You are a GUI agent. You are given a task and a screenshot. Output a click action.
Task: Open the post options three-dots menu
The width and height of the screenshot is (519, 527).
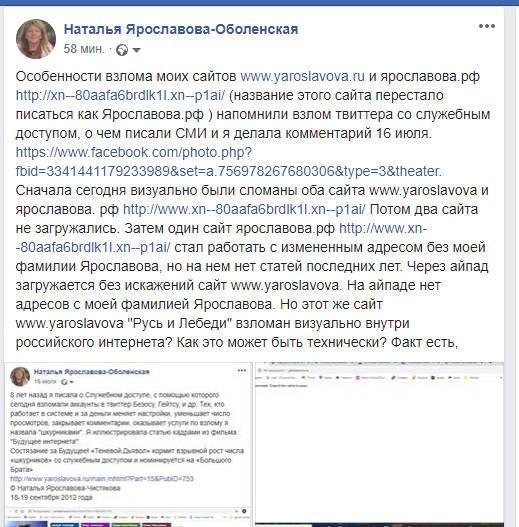tap(487, 26)
